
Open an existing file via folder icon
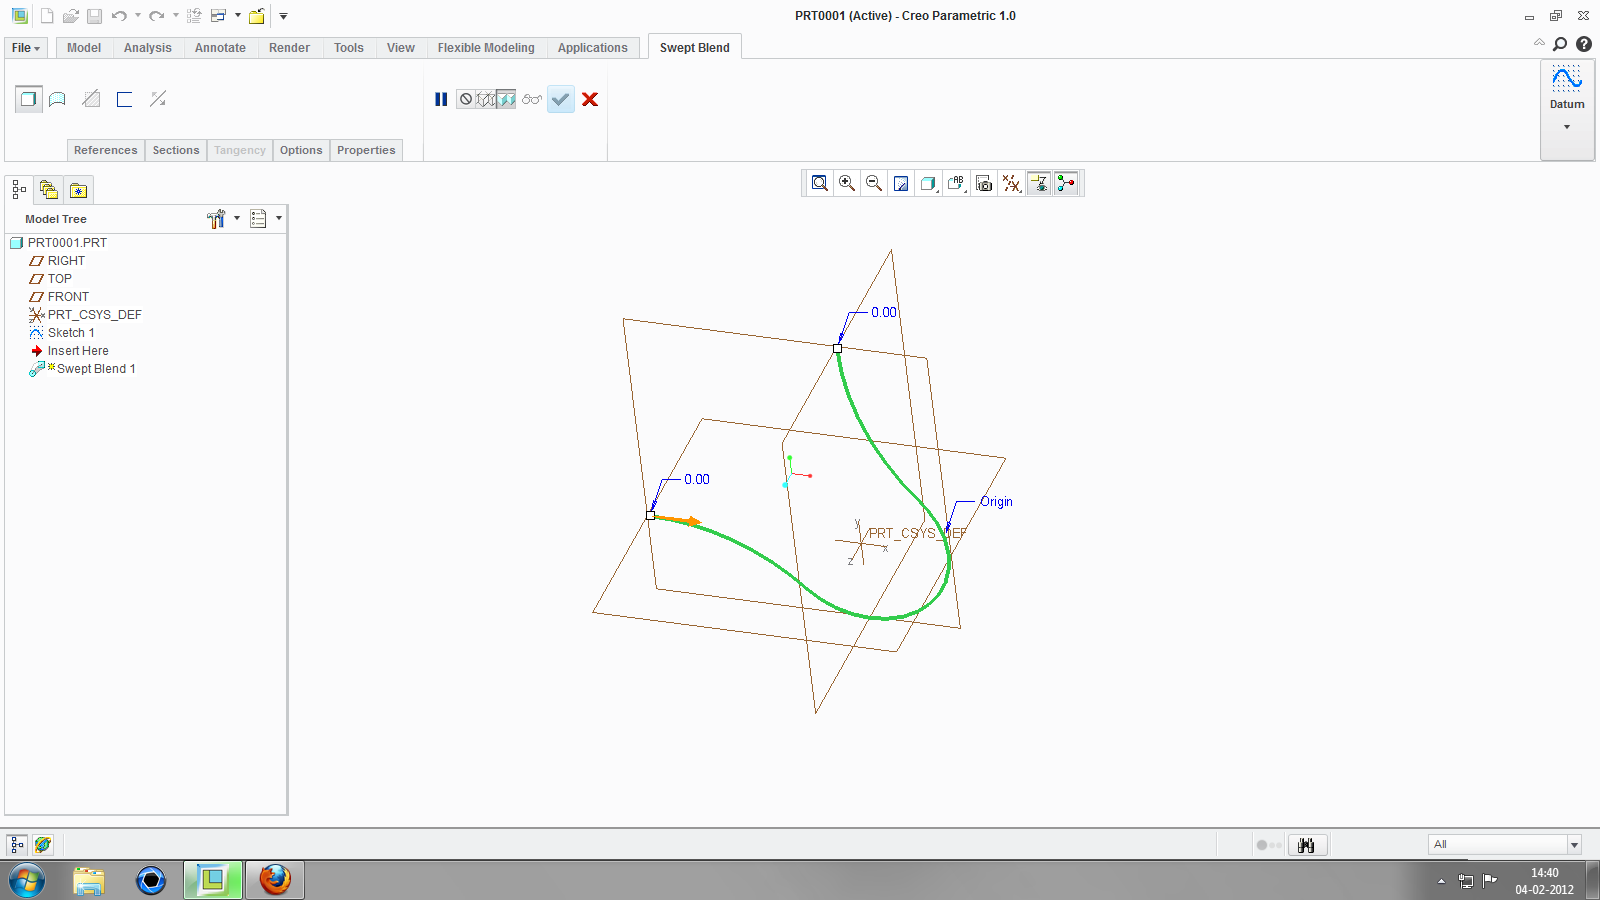click(70, 16)
